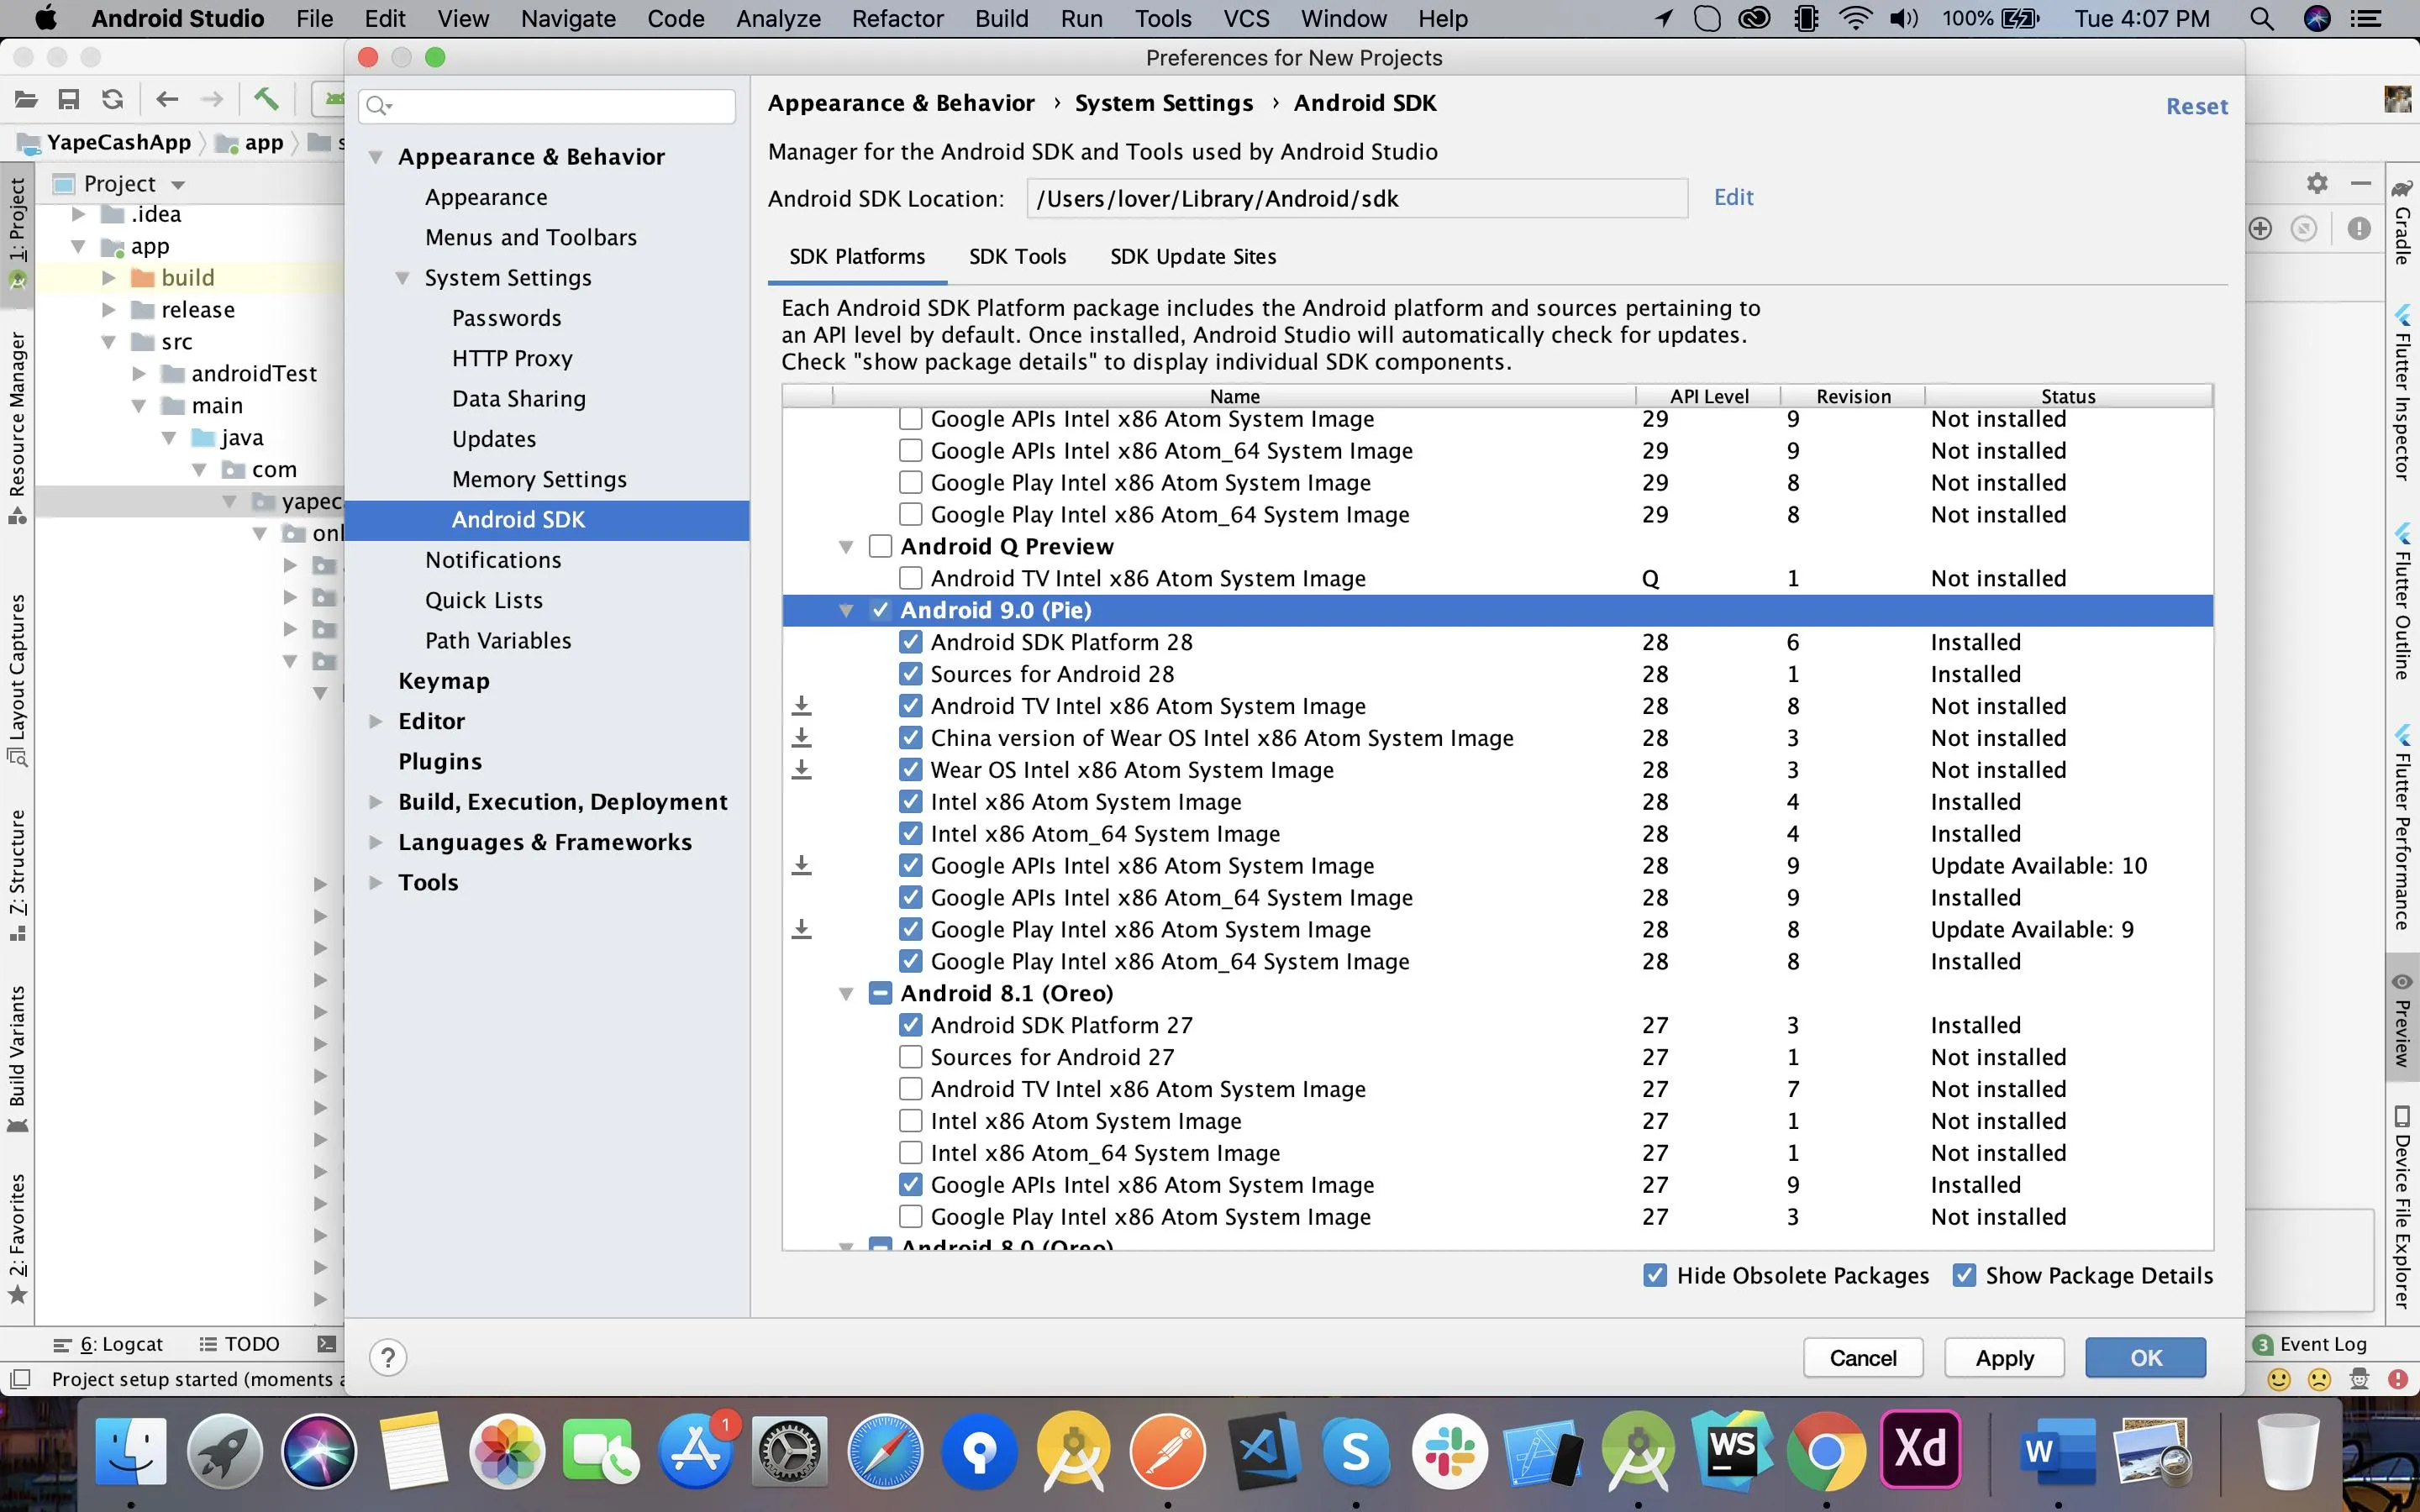Open the Terminal tool window icon
This screenshot has height=1512, width=2420.
[x=326, y=1344]
